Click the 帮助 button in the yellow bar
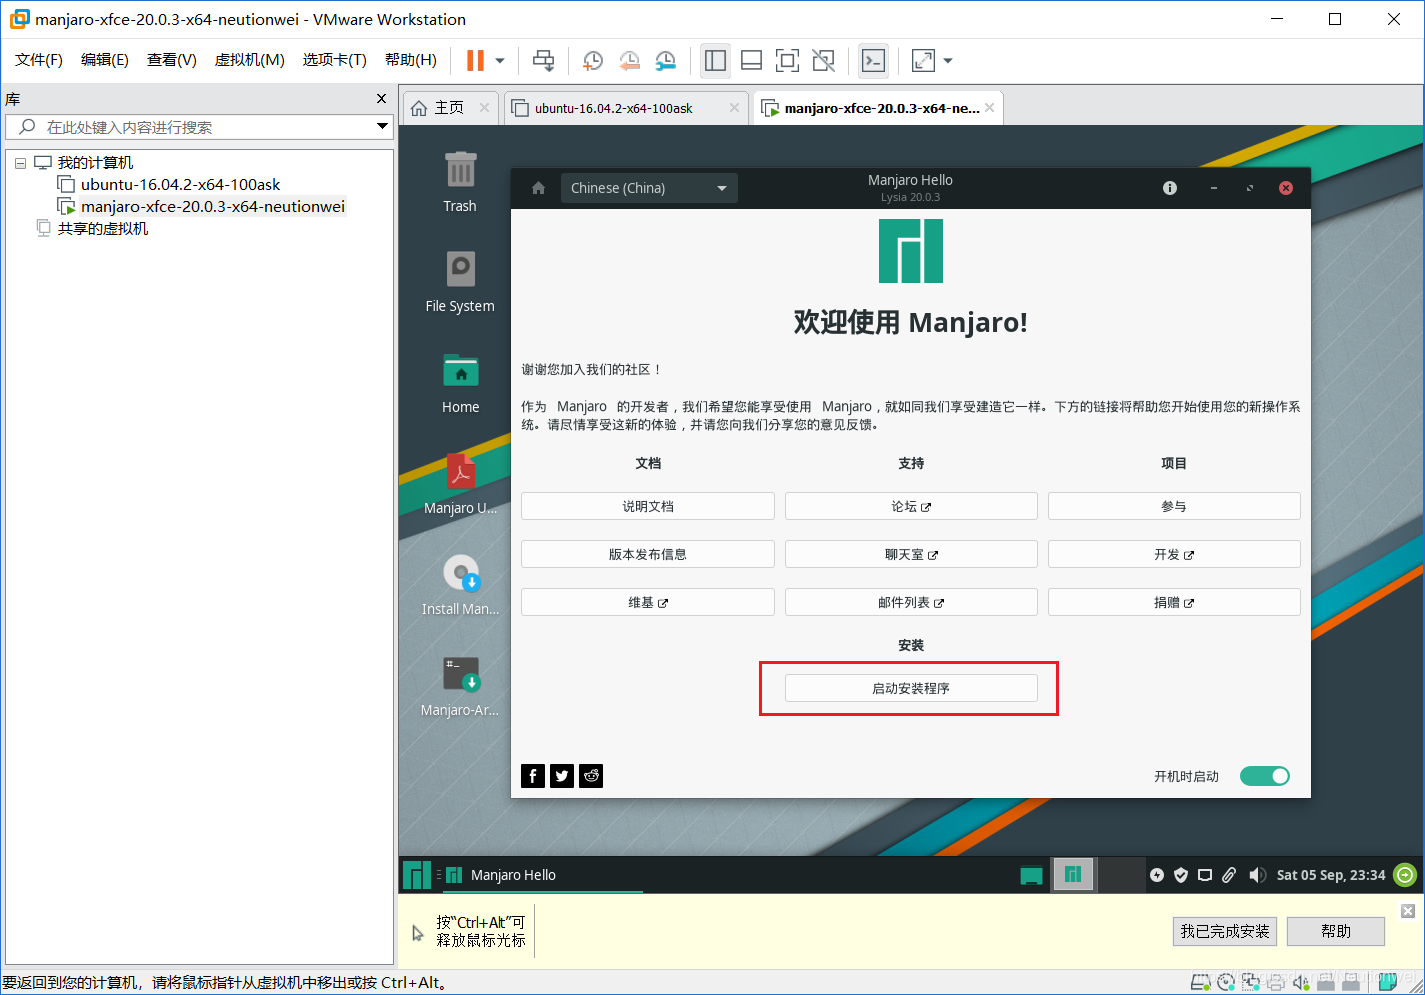Viewport: 1425px width, 995px height. [x=1336, y=931]
